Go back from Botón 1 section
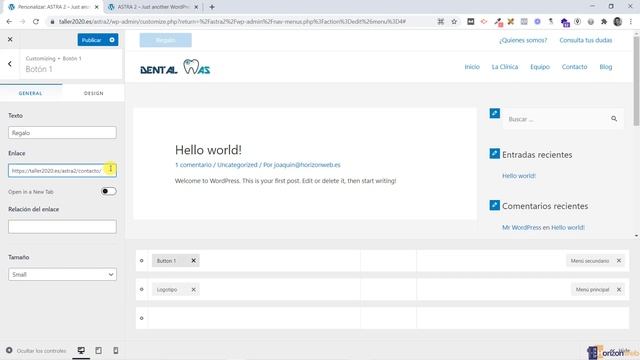This screenshot has width=640, height=360. pyautogui.click(x=9, y=64)
